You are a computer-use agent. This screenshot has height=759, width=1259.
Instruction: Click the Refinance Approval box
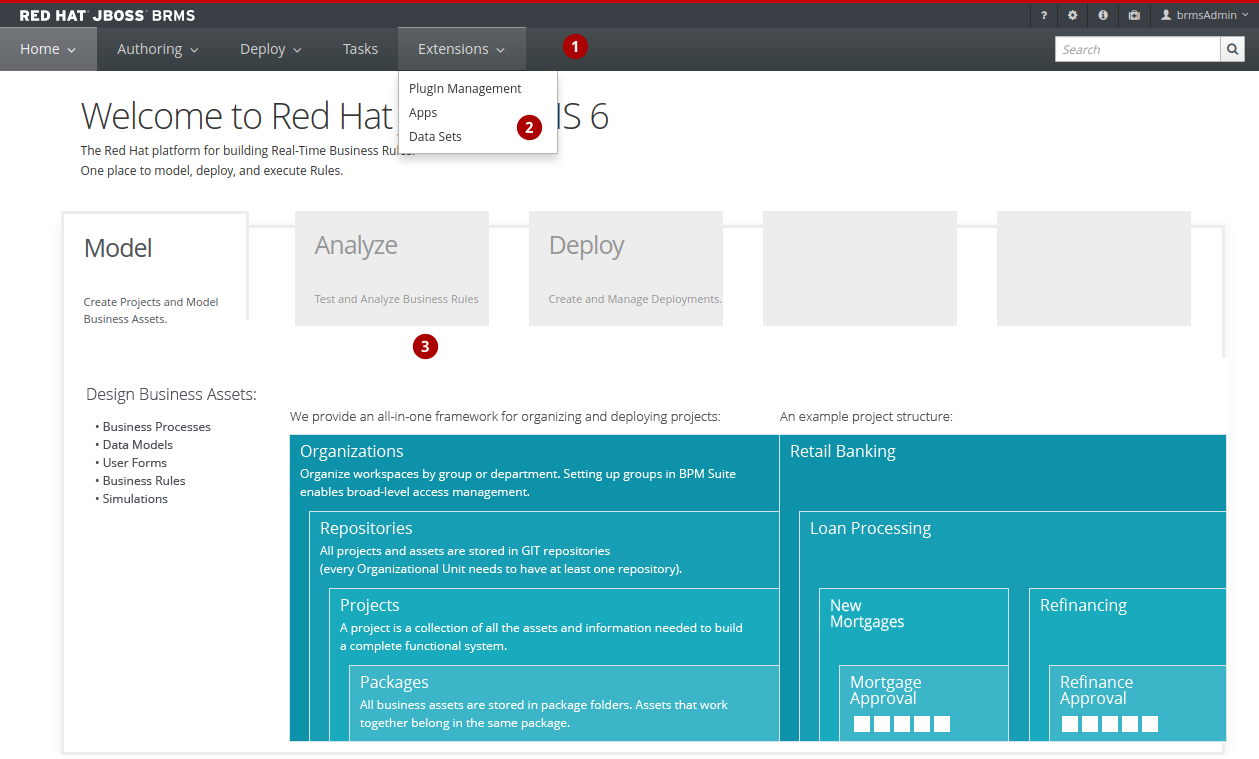coord(1137,703)
